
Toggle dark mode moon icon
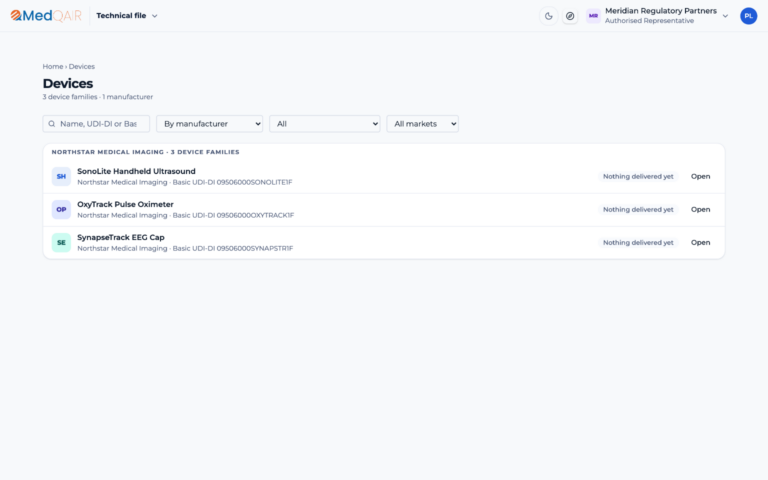(549, 16)
